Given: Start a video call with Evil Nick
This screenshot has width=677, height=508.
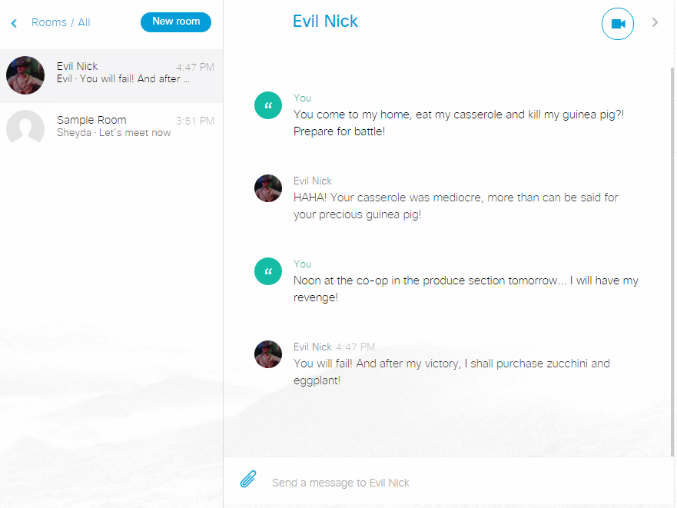Looking at the screenshot, I should 617,24.
